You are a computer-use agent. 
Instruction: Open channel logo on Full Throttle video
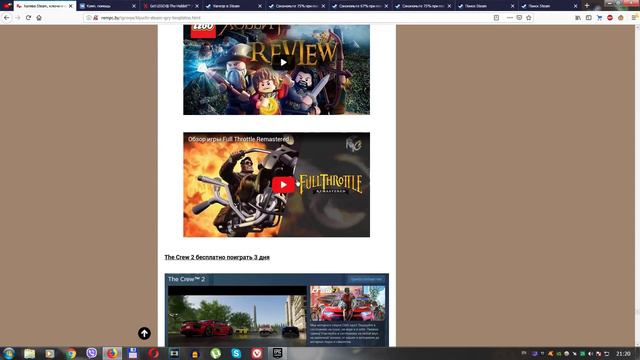pyautogui.click(x=353, y=144)
